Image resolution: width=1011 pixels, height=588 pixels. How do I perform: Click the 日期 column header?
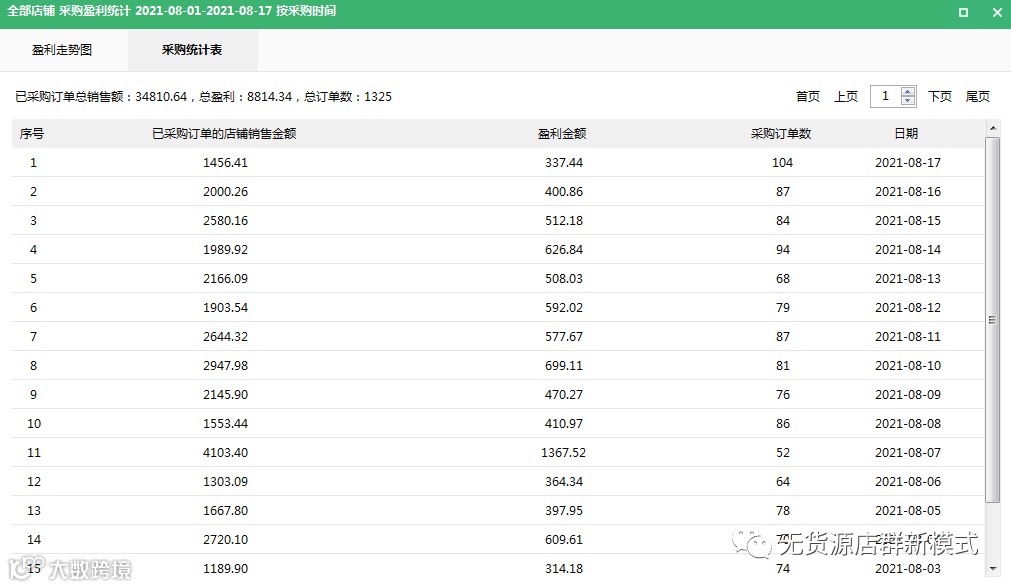906,133
